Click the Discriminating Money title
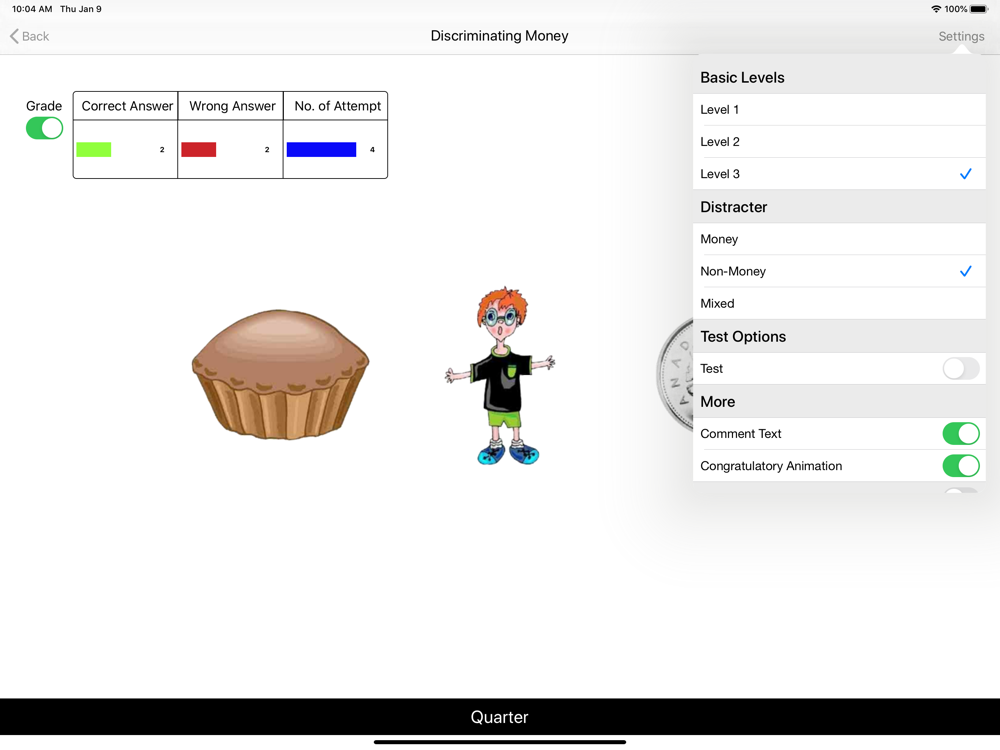Screen dimensions: 1000x750 point(499,36)
